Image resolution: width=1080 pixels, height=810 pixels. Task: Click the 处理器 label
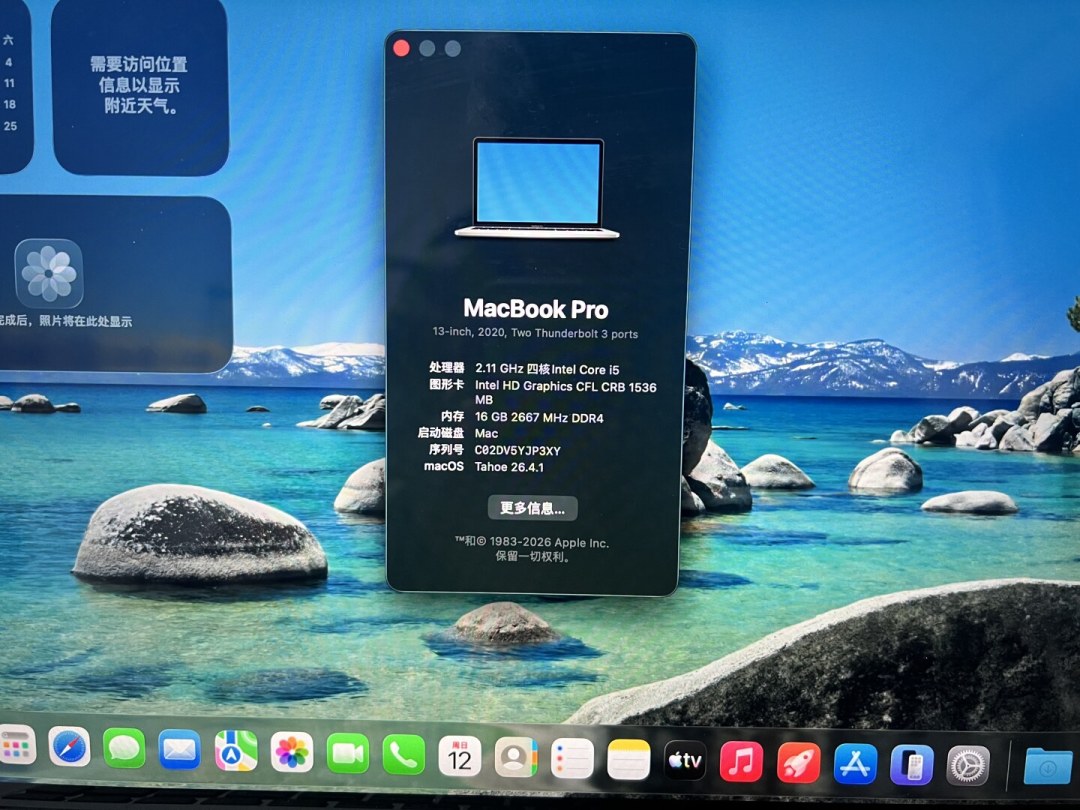(446, 367)
